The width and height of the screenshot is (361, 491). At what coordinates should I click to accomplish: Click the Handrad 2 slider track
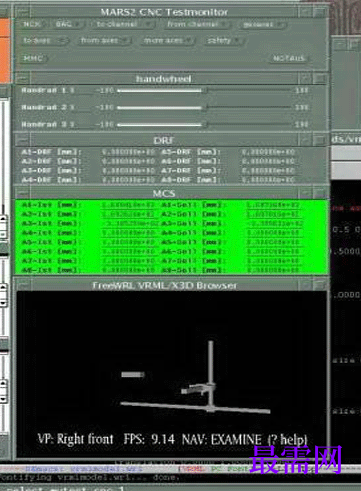point(204,107)
